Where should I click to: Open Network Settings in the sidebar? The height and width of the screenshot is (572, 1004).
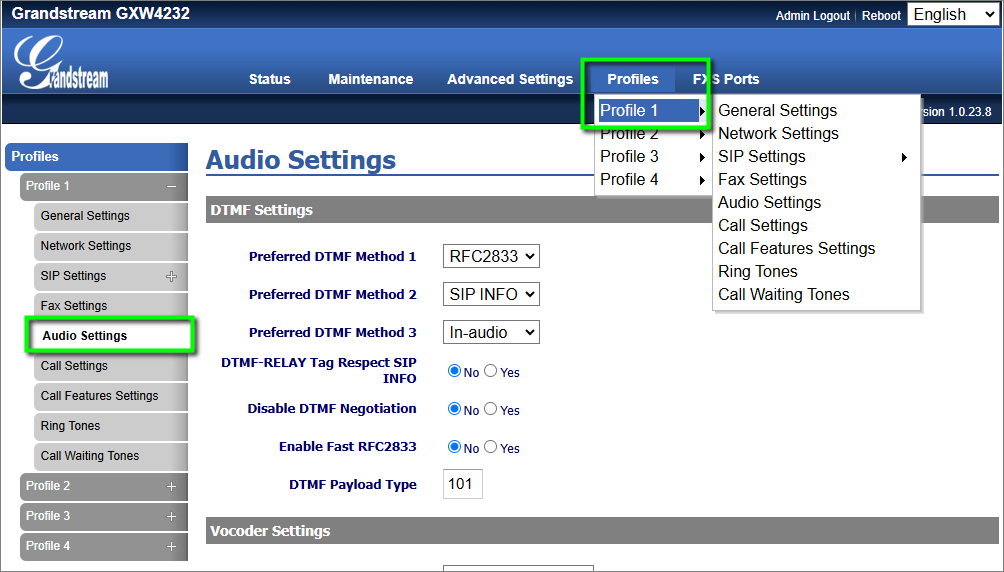coord(111,246)
